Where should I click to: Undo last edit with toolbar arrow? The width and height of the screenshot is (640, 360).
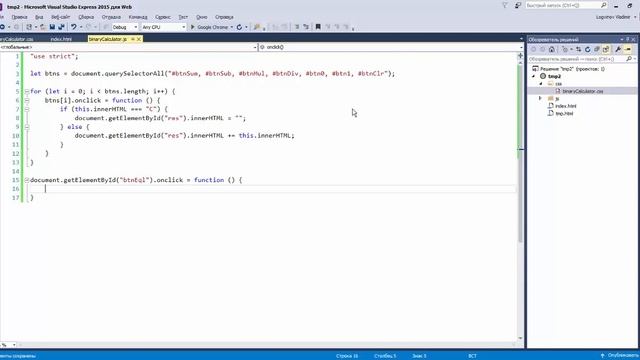[73, 27]
